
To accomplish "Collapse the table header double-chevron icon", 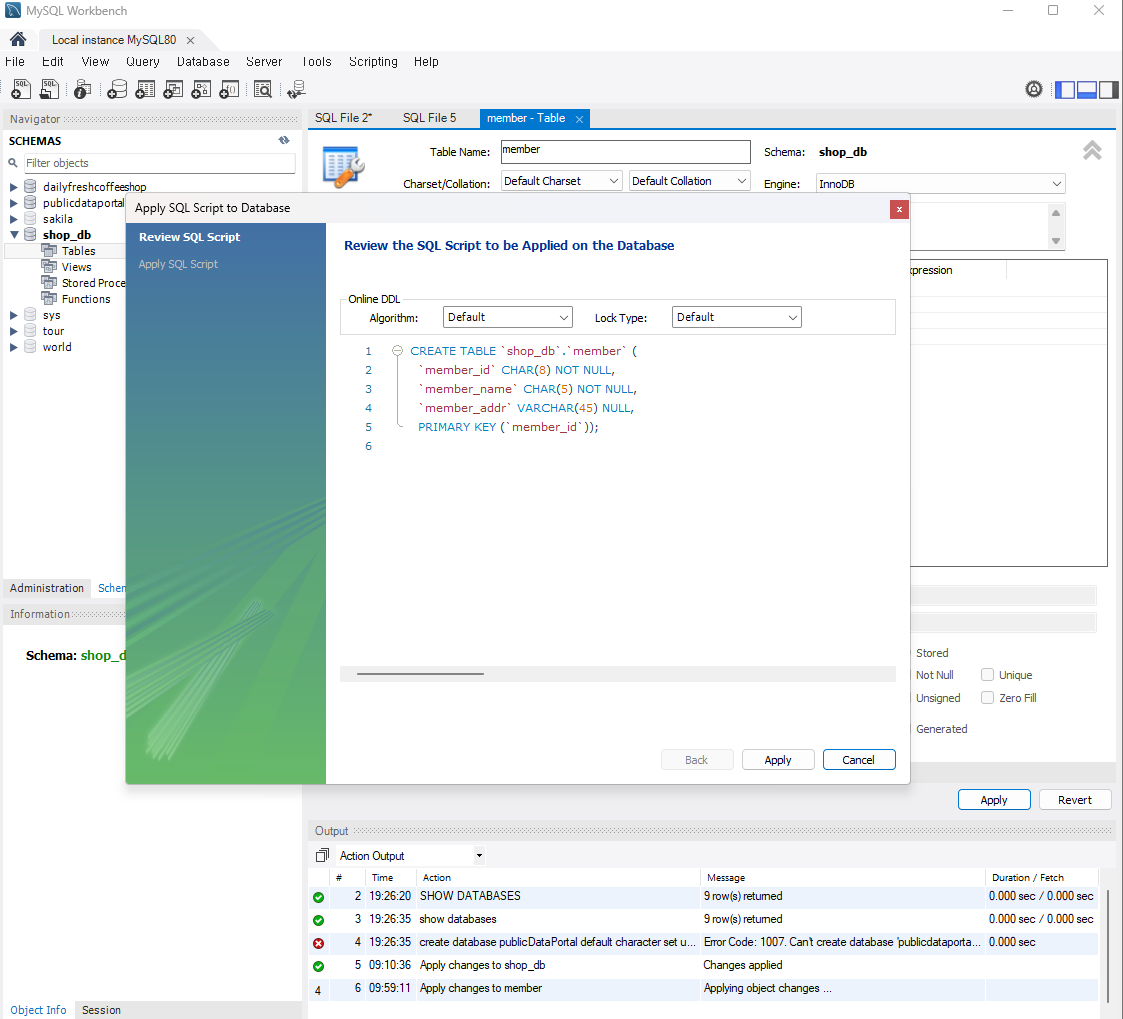I will pos(1091,150).
